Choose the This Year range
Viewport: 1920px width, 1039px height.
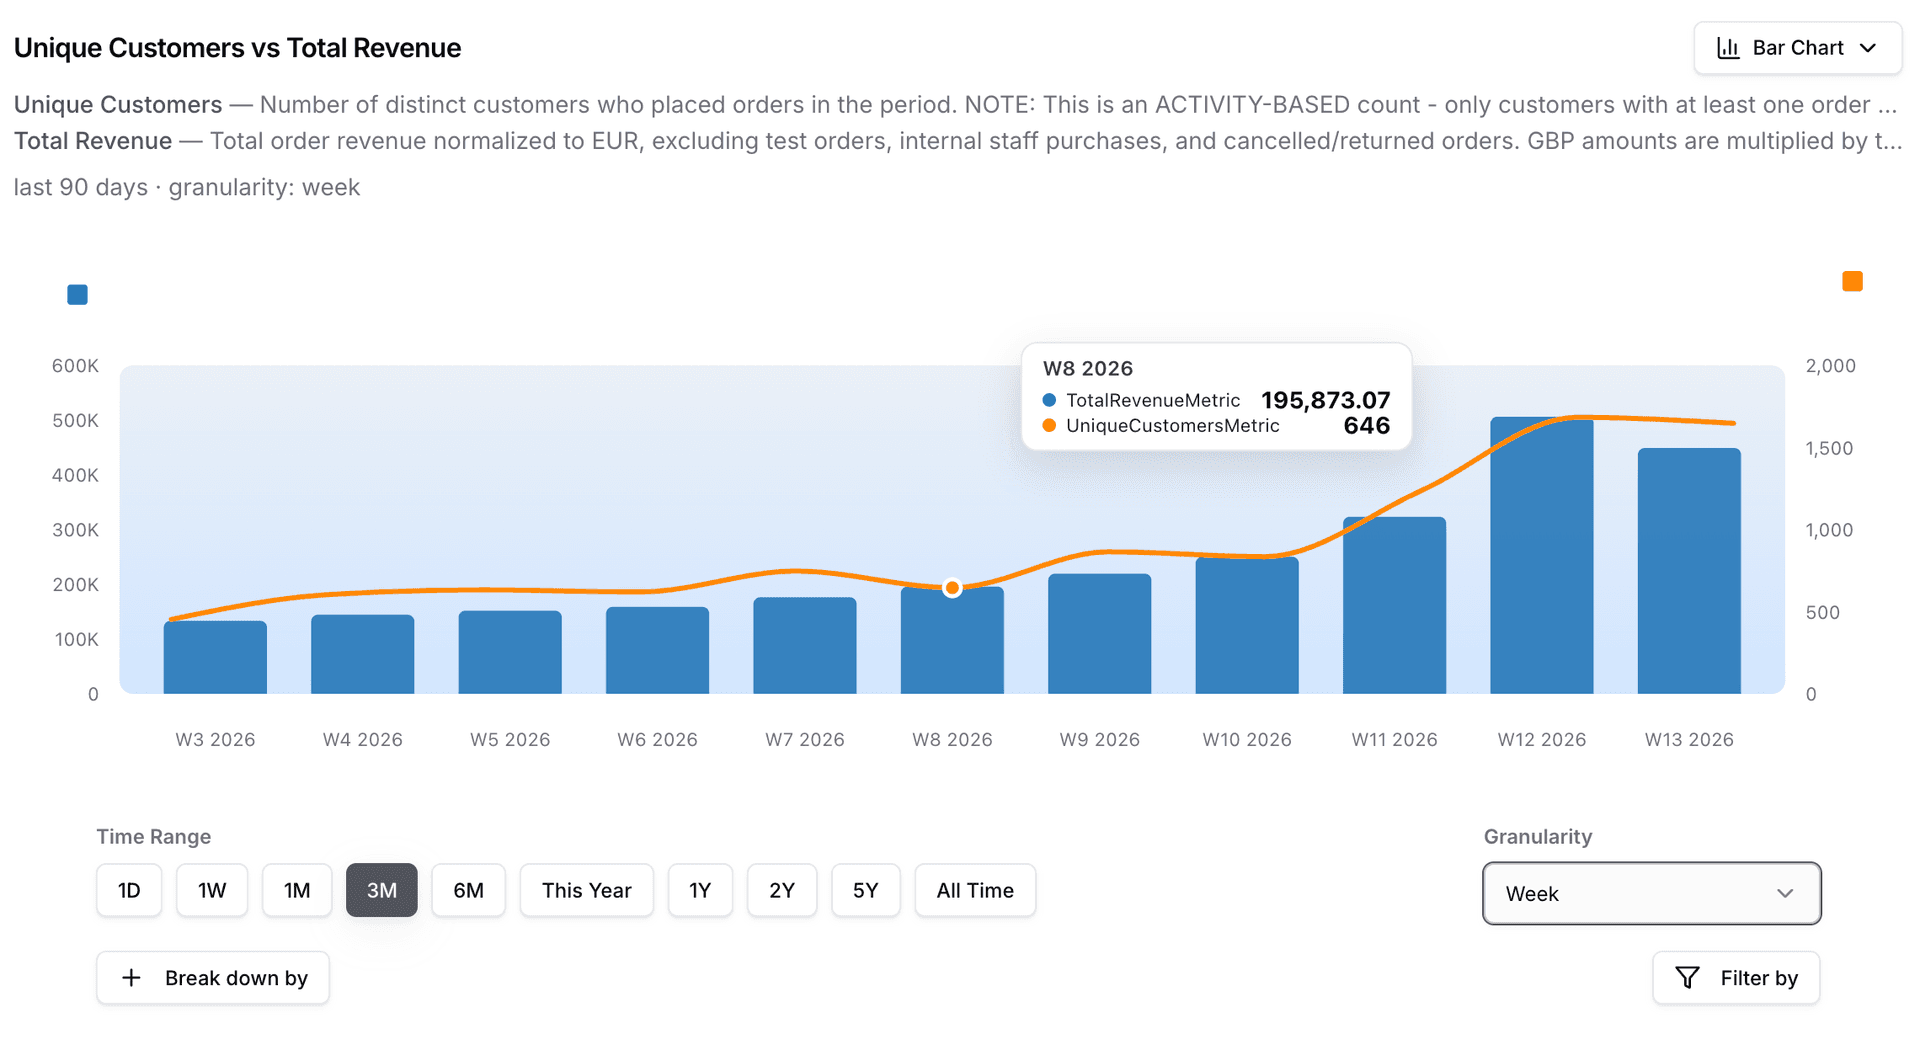586,890
